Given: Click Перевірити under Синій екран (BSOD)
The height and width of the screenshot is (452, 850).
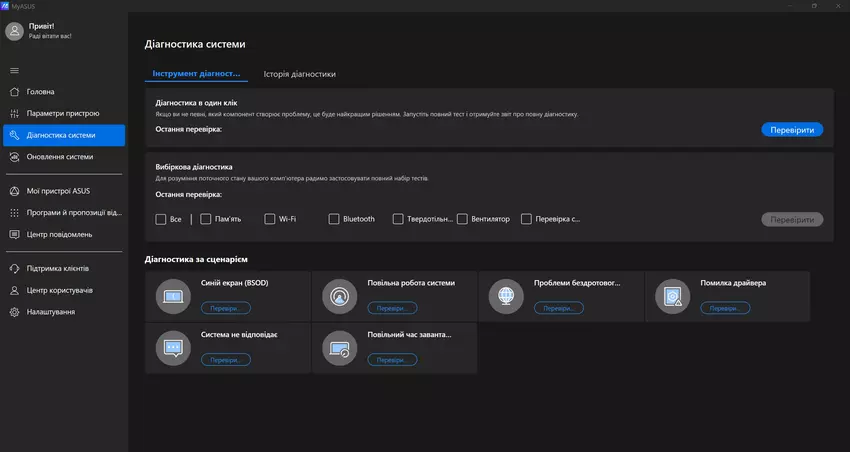Looking at the screenshot, I should (x=225, y=308).
